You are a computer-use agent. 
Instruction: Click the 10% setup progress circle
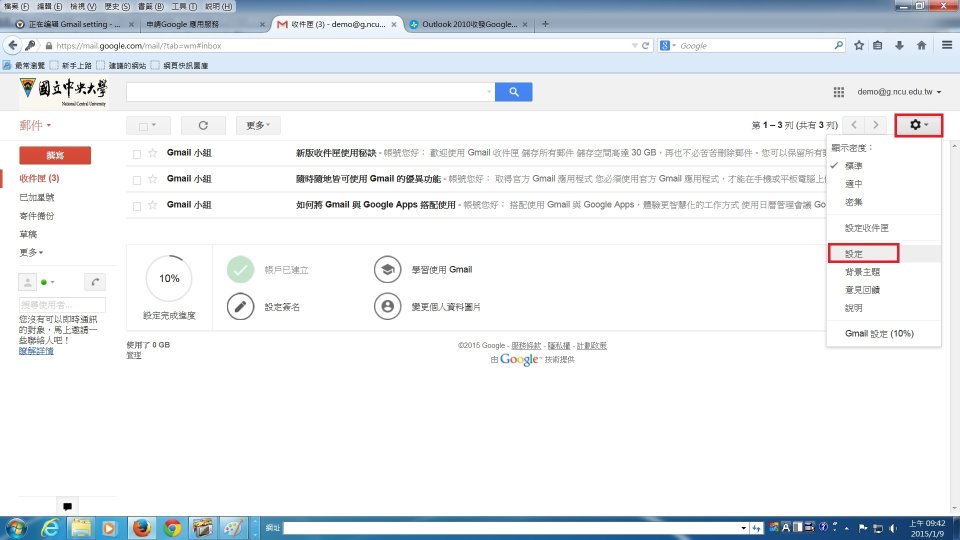(169, 279)
